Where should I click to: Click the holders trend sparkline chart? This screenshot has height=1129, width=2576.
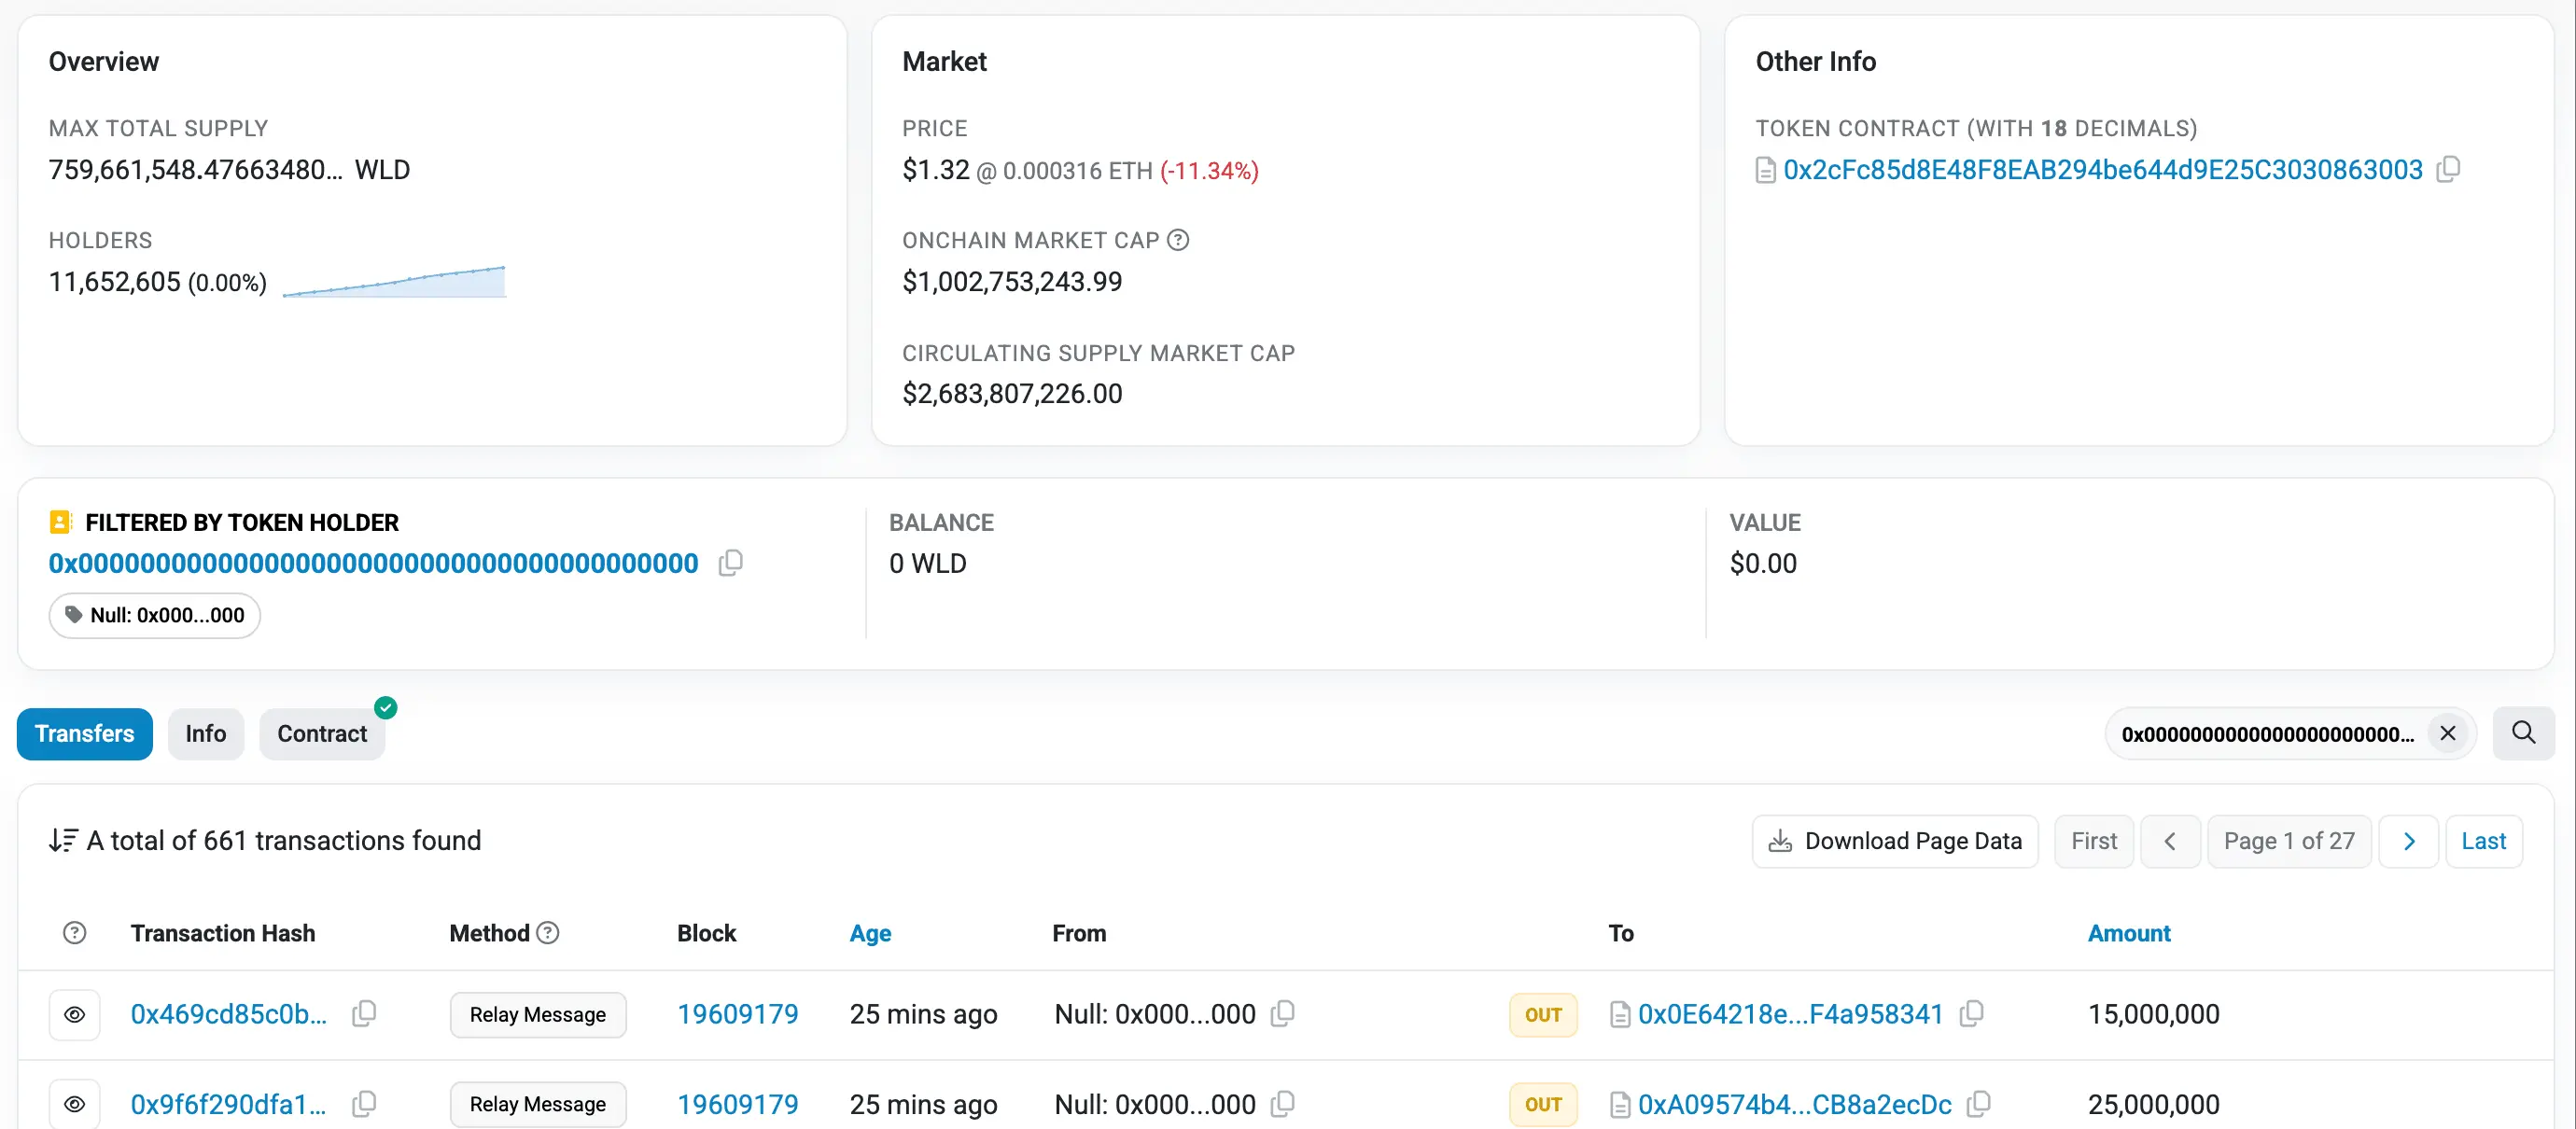pos(394,281)
